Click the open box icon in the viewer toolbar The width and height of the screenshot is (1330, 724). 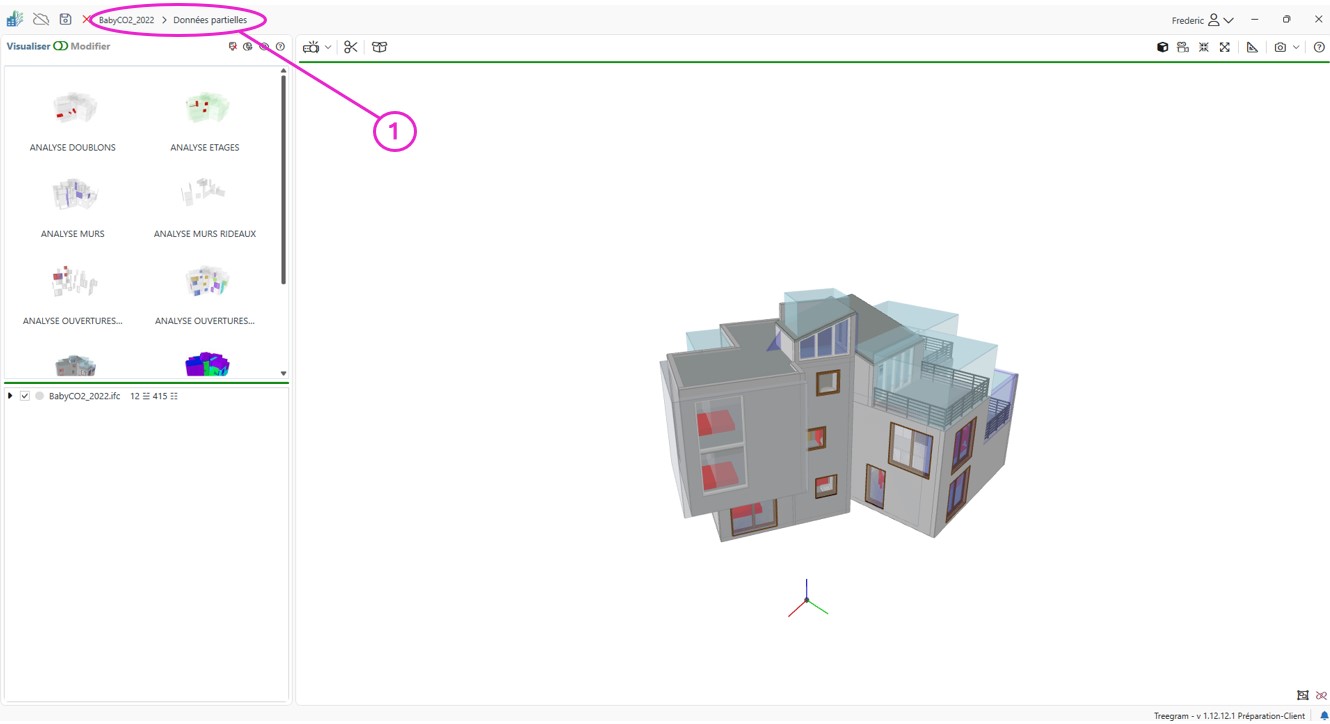[x=379, y=47]
